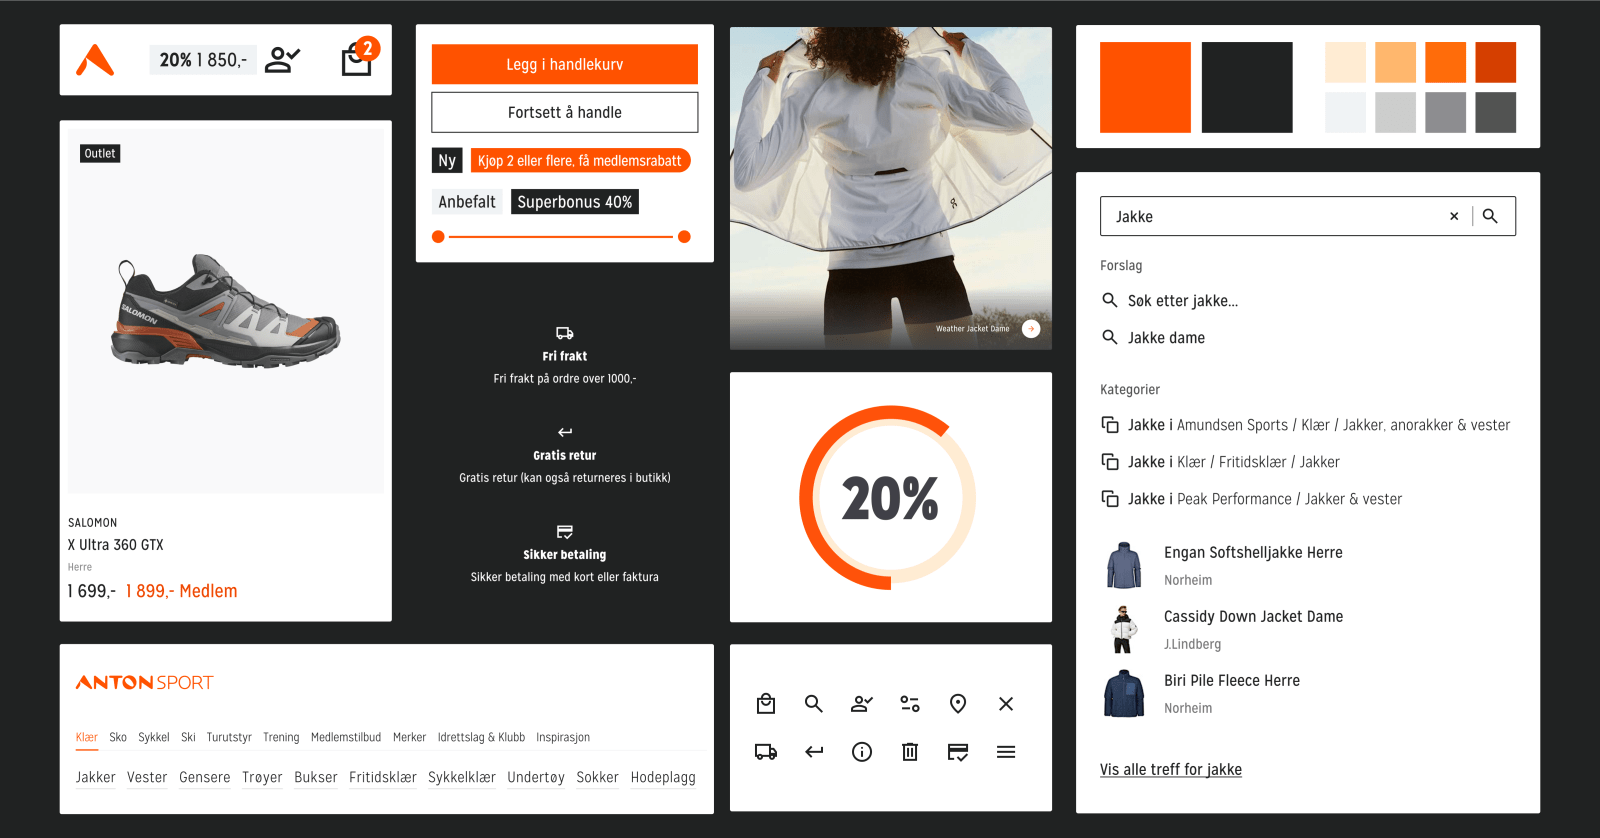This screenshot has height=838, width=1600.
Task: Click the magnifier icon in icon set
Action: (x=814, y=704)
